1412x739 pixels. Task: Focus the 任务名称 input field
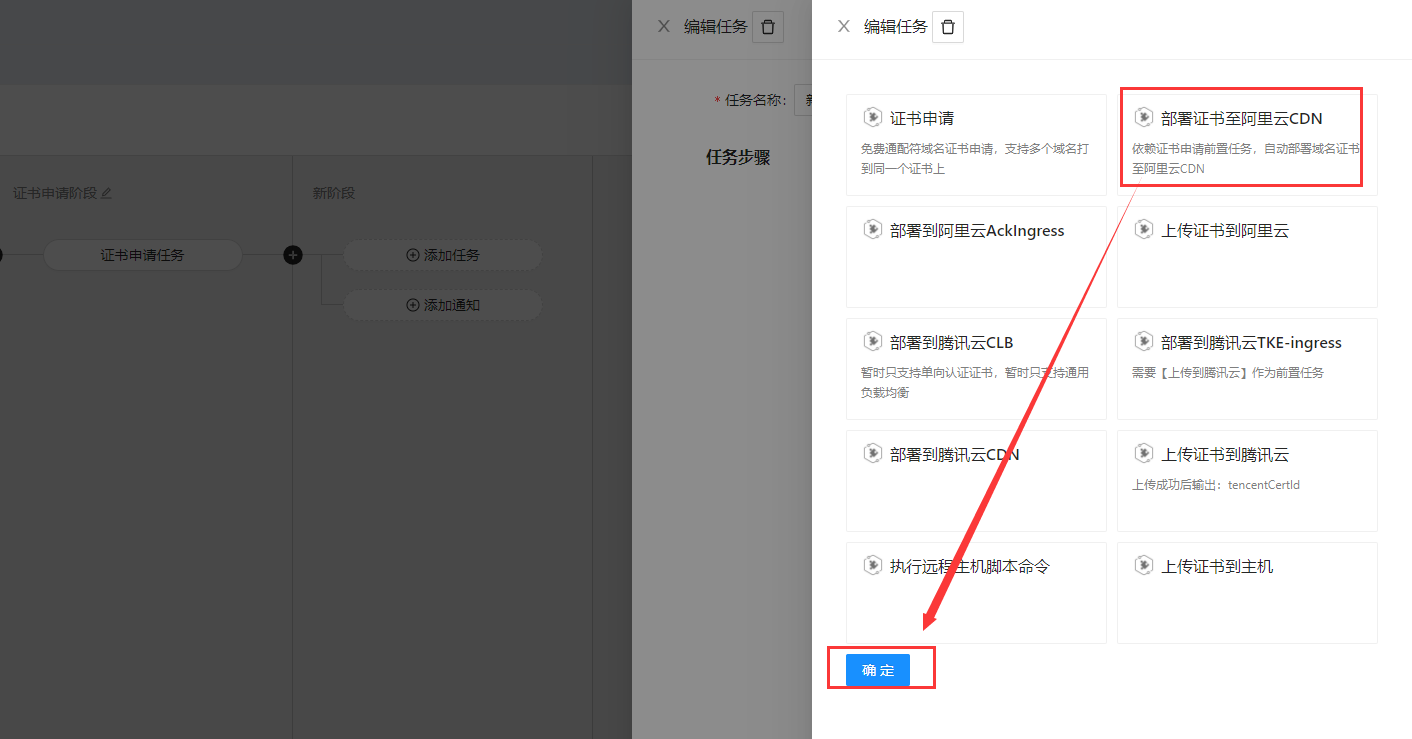pyautogui.click(x=803, y=100)
